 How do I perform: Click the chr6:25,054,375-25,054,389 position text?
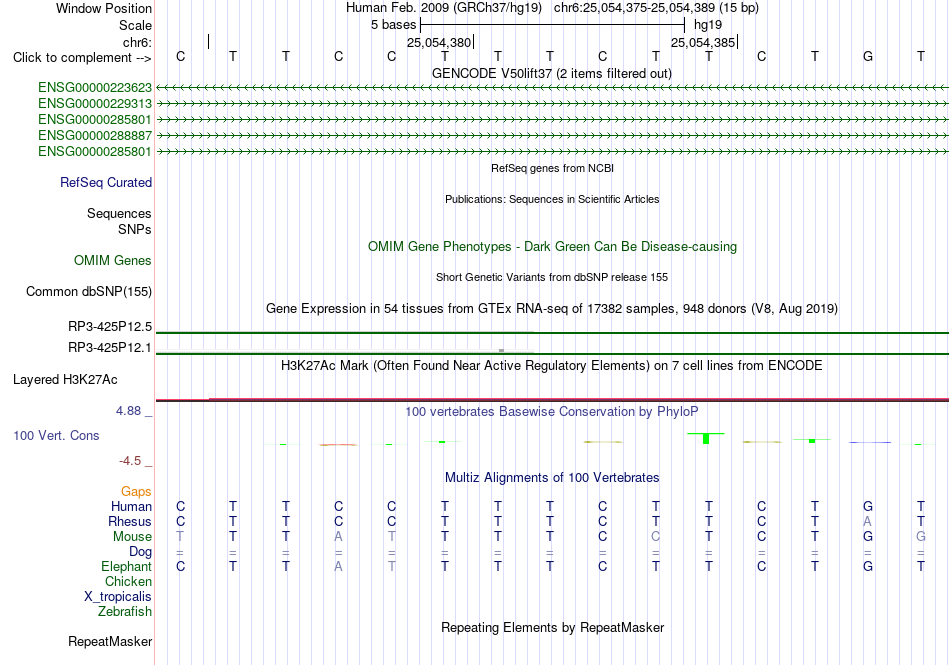[656, 8]
